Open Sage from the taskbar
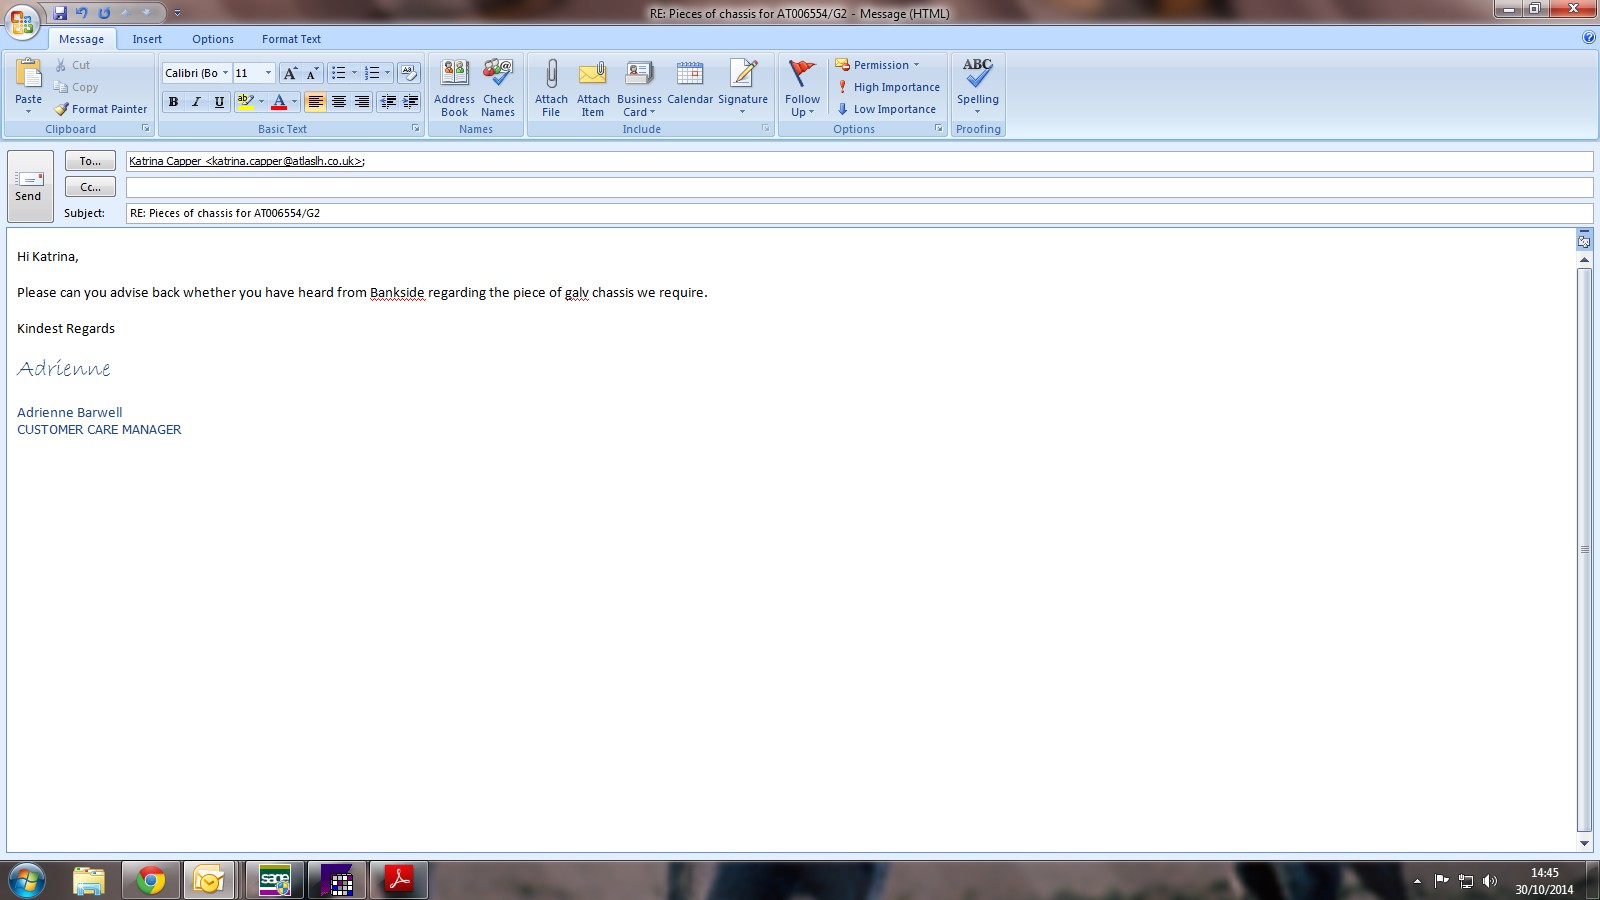The width and height of the screenshot is (1600, 900). pos(274,881)
